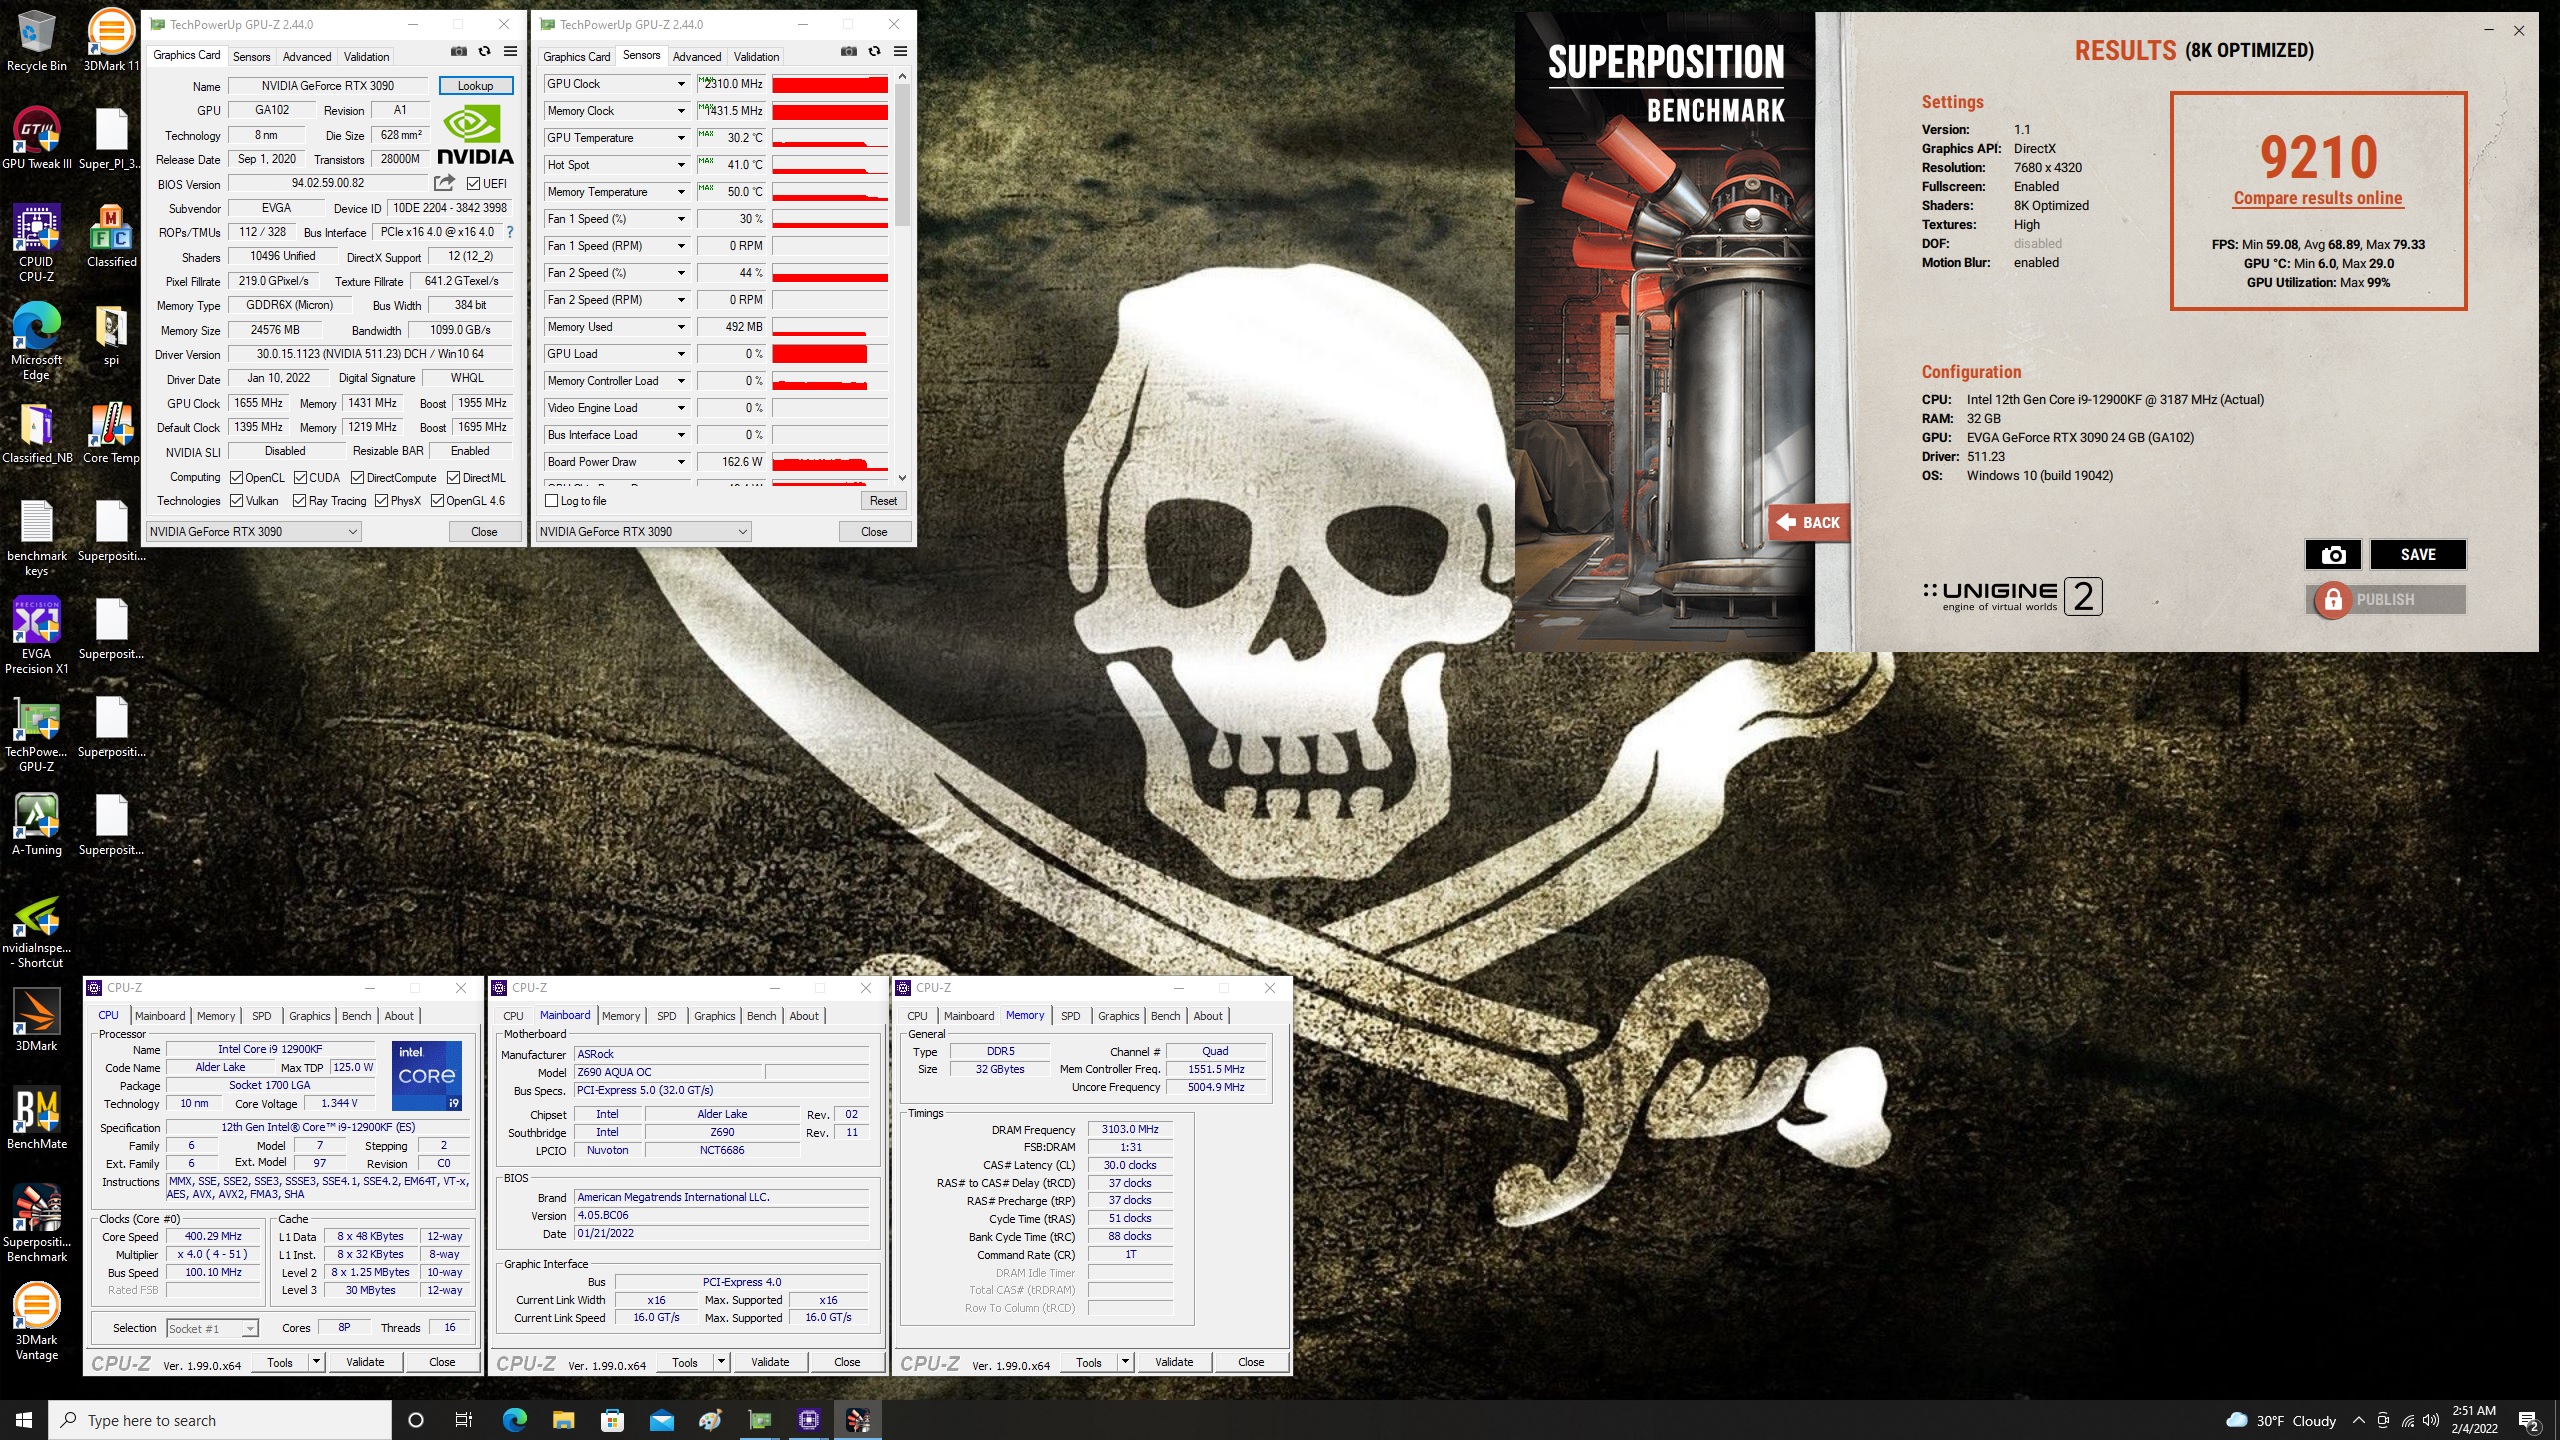Click the Lookup button in GPU-Z

tap(476, 86)
